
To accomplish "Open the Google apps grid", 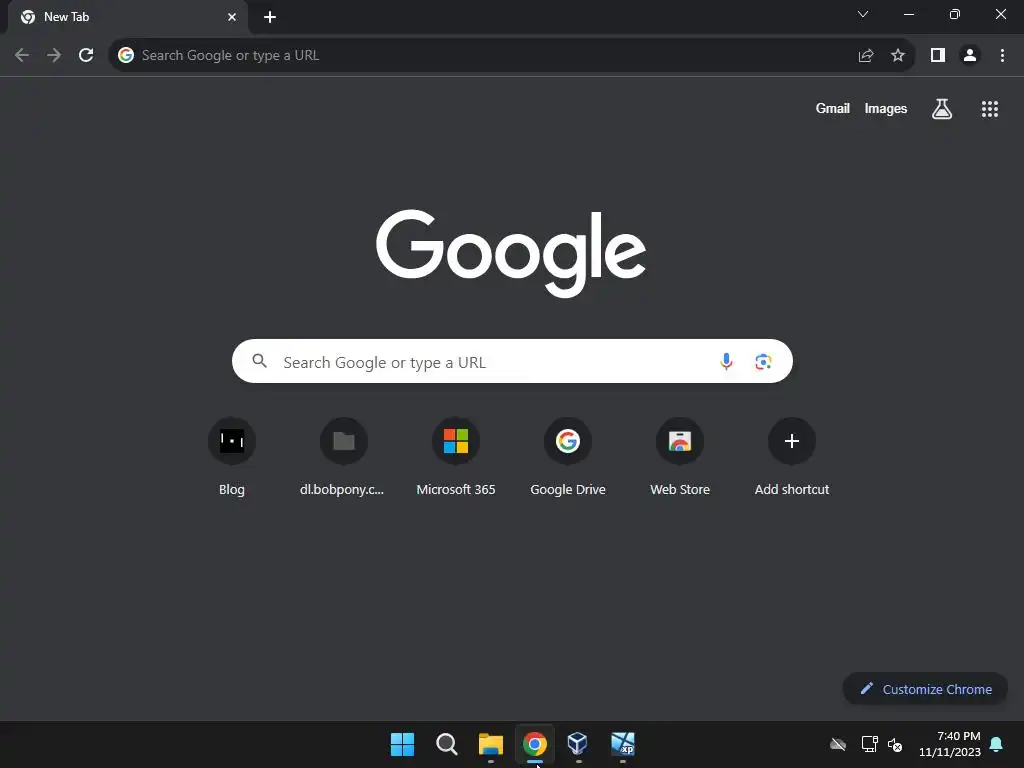I will click(989, 109).
